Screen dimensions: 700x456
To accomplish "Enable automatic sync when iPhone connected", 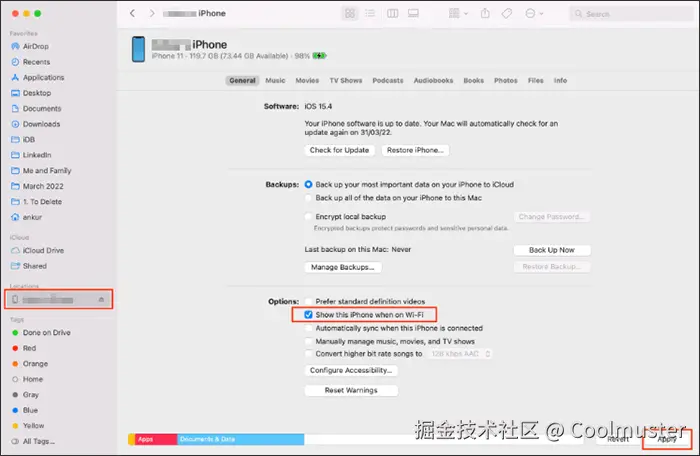I will [308, 328].
